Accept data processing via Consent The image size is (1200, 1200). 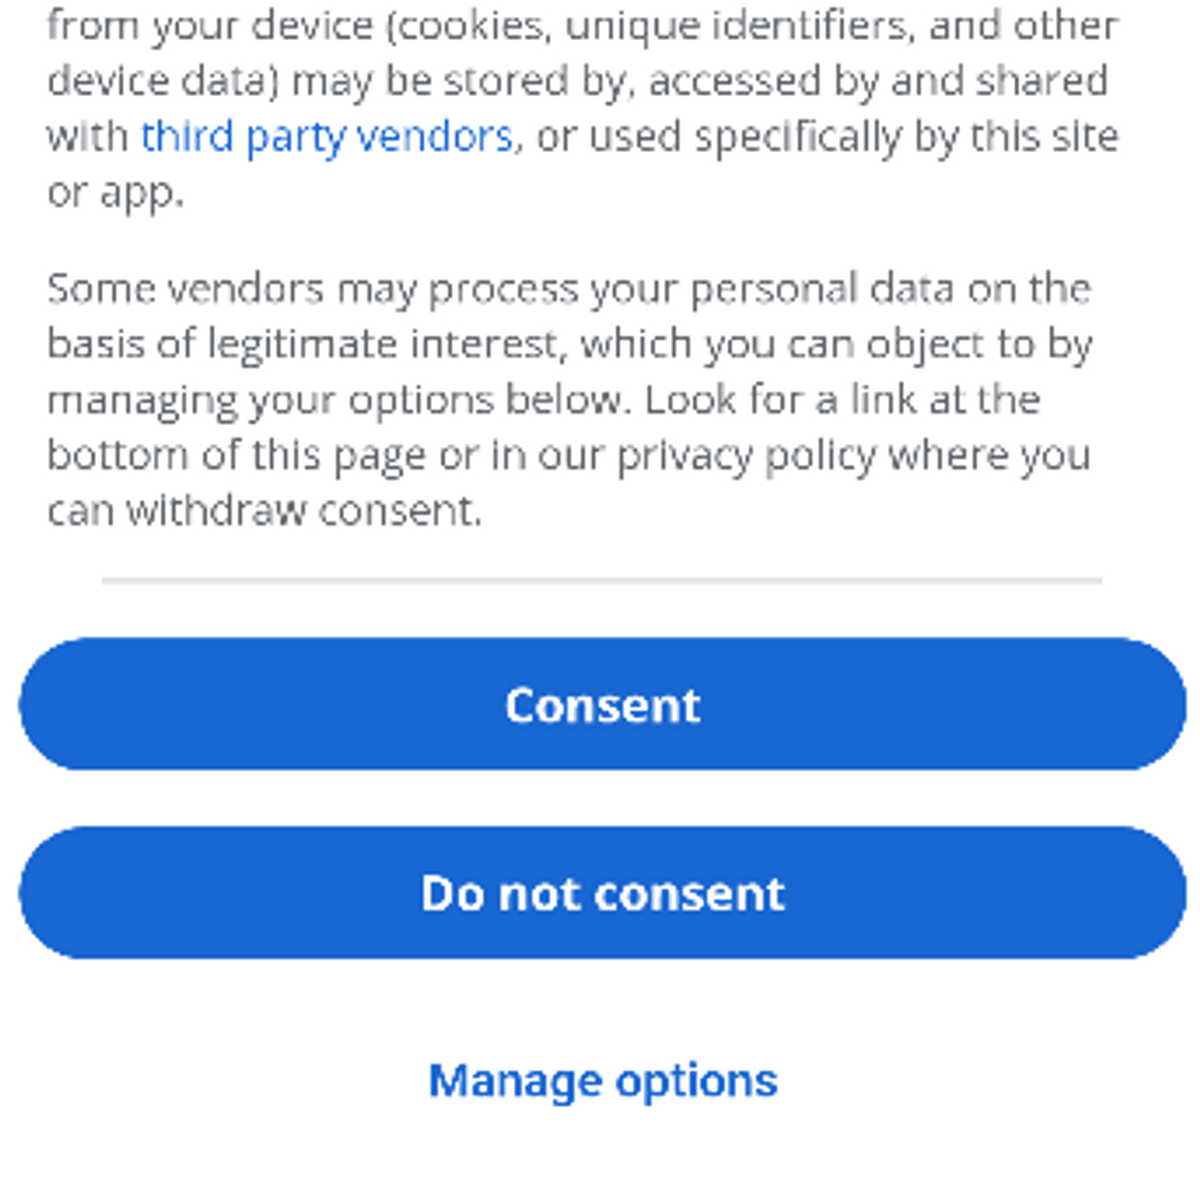click(602, 704)
